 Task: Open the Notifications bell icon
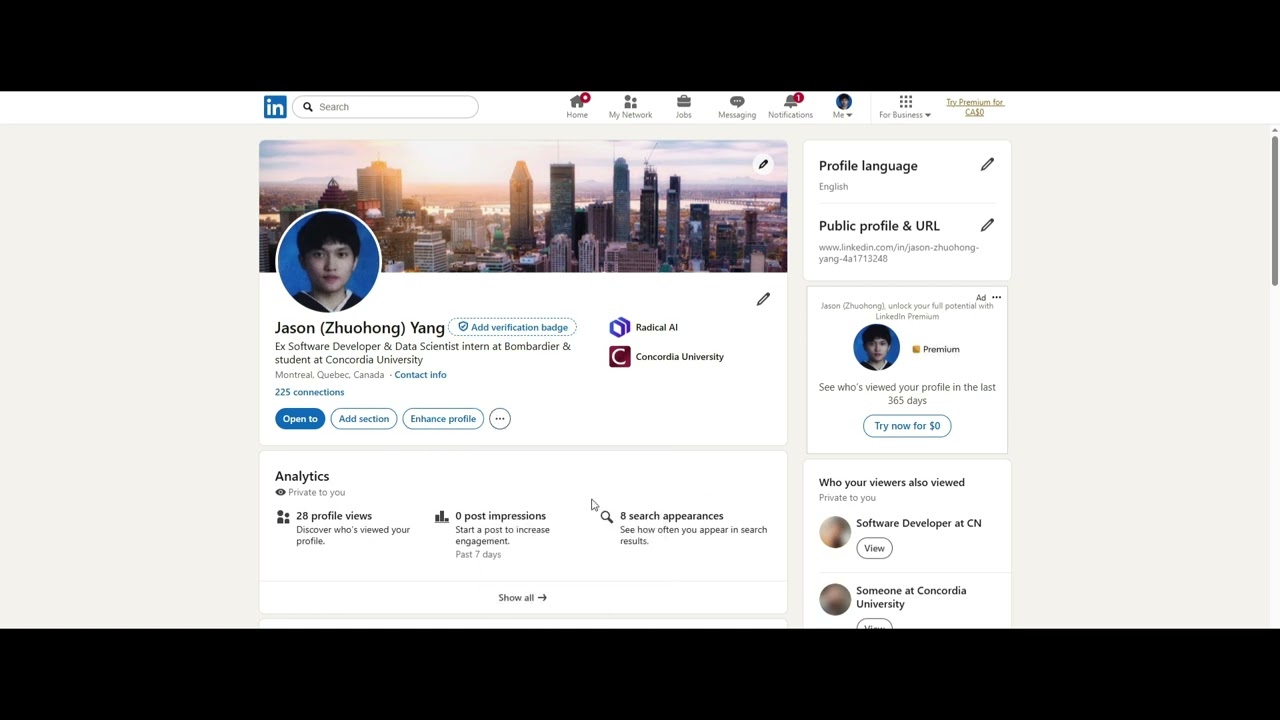click(790, 107)
